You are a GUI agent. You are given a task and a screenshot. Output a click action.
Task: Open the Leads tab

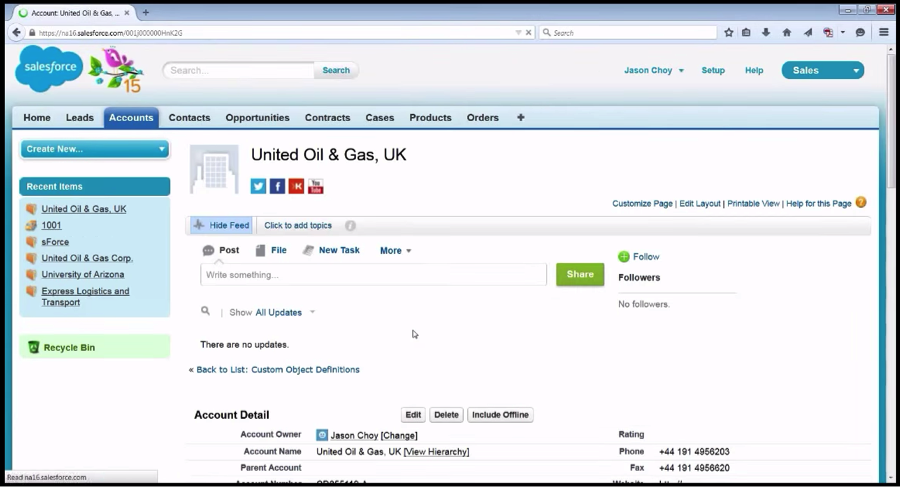[x=79, y=117]
